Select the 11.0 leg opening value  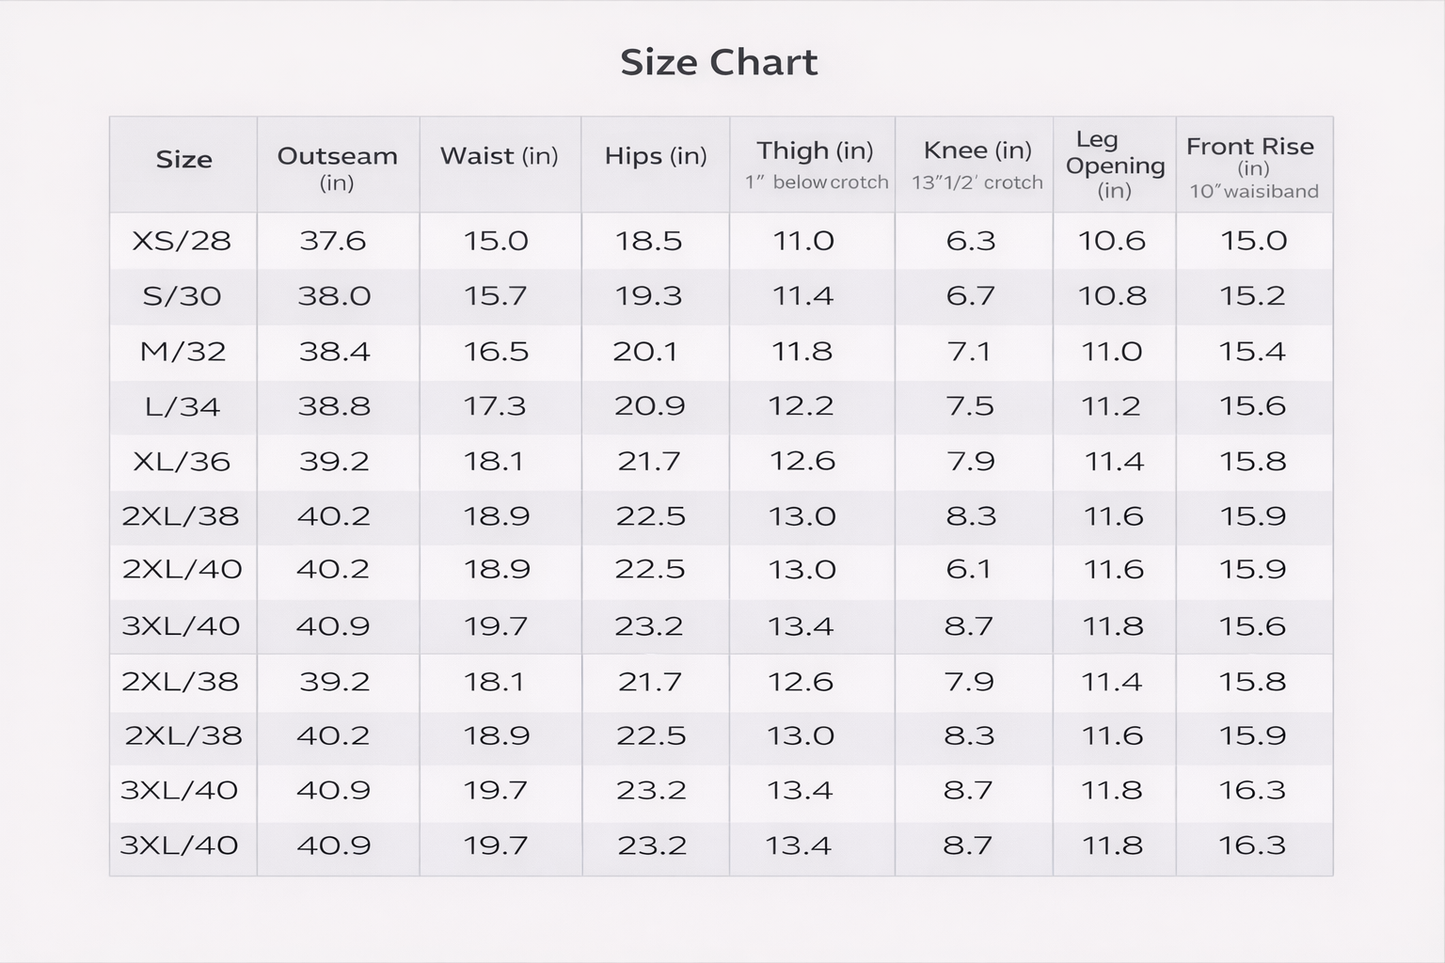coord(1111,352)
